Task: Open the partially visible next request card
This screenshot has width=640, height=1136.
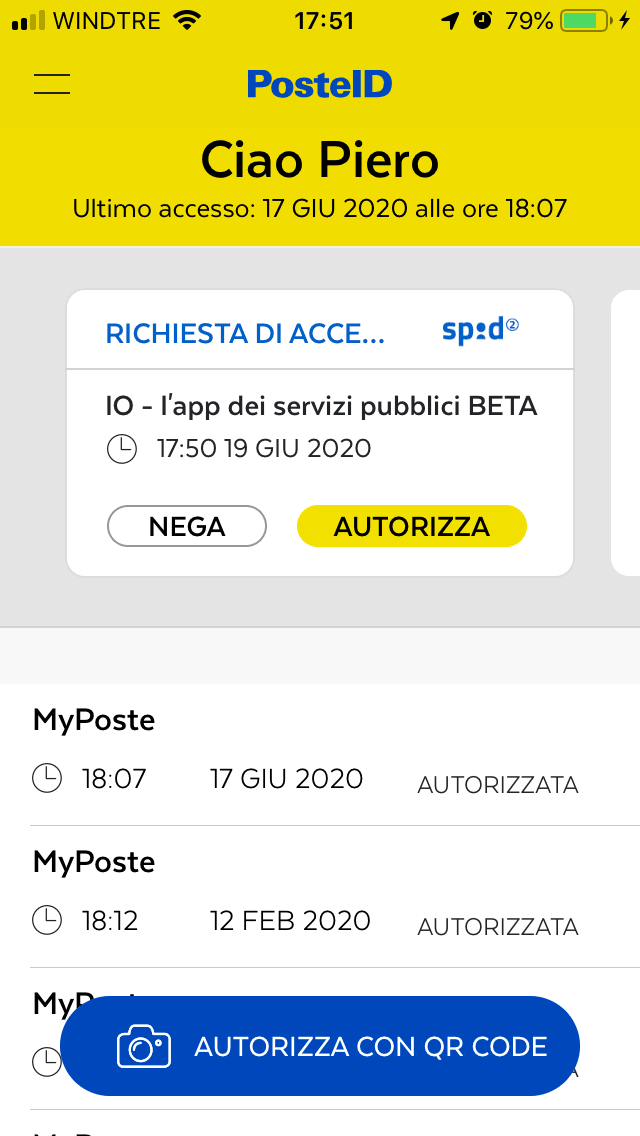Action: coord(630,430)
